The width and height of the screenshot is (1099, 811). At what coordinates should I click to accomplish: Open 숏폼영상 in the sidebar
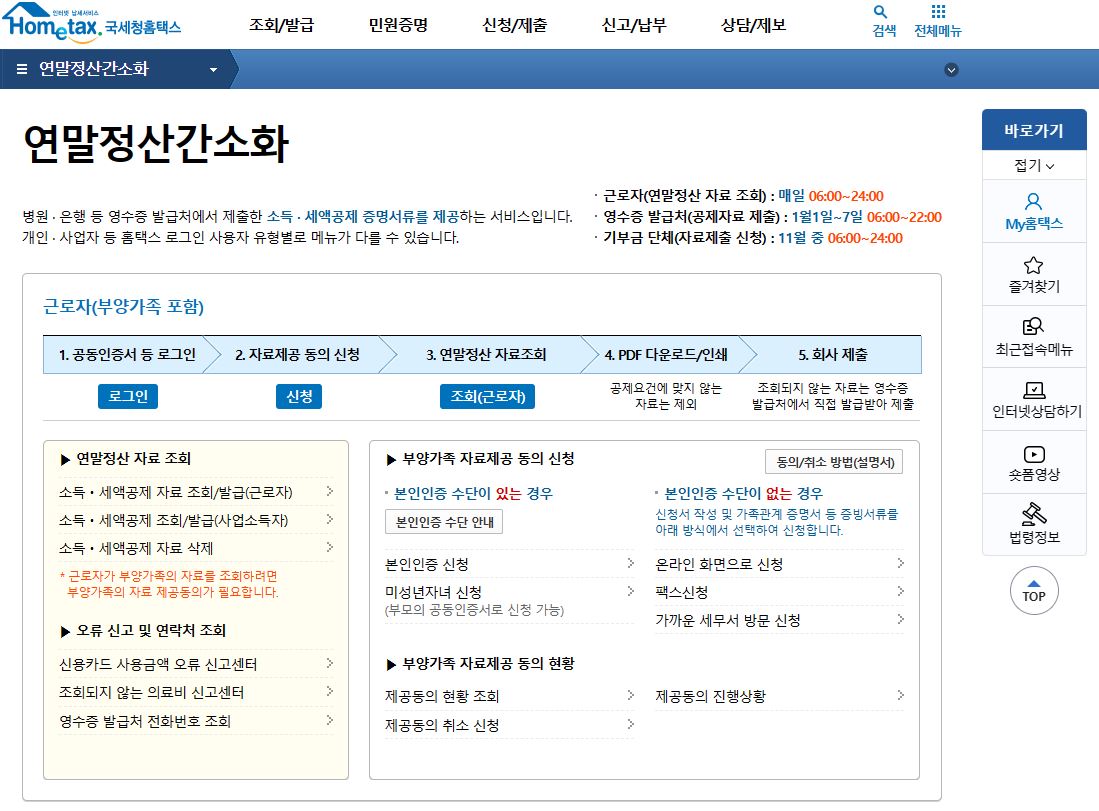pos(1034,462)
